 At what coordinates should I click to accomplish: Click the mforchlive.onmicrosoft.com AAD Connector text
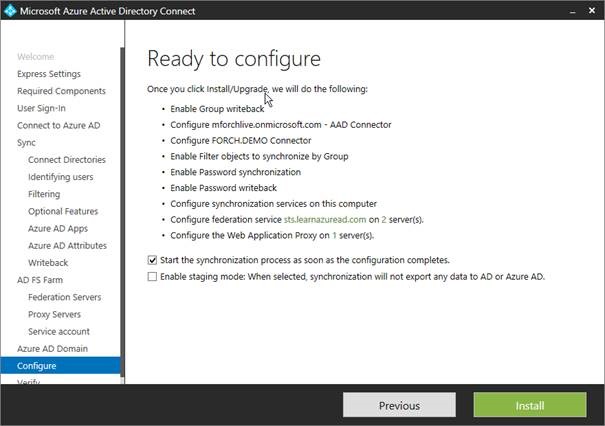[x=281, y=125]
